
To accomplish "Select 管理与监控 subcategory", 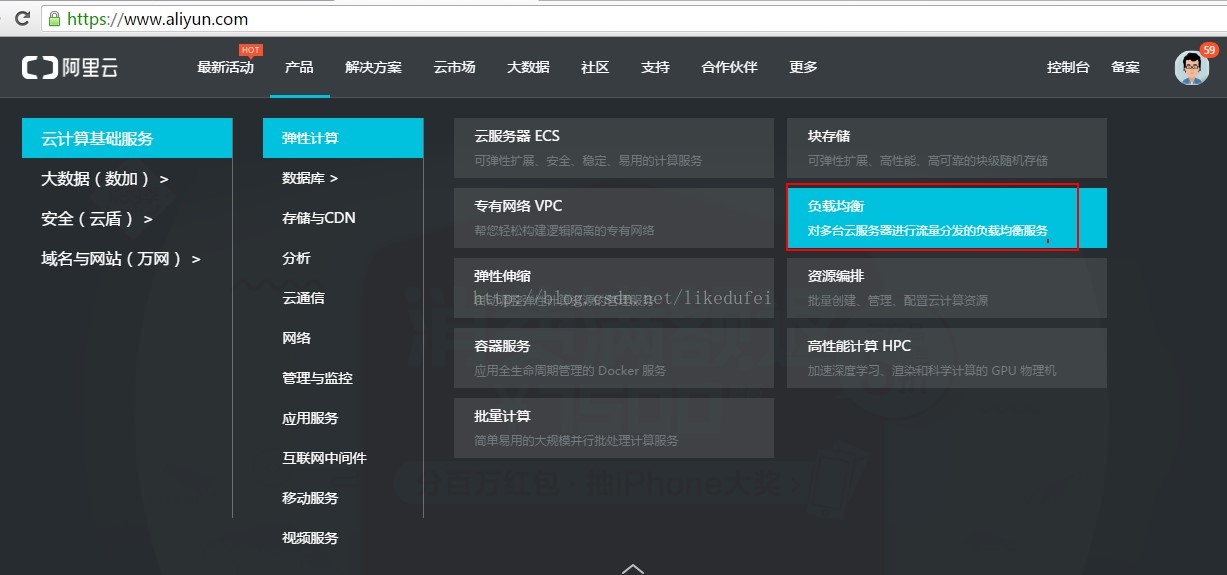I will tap(317, 378).
